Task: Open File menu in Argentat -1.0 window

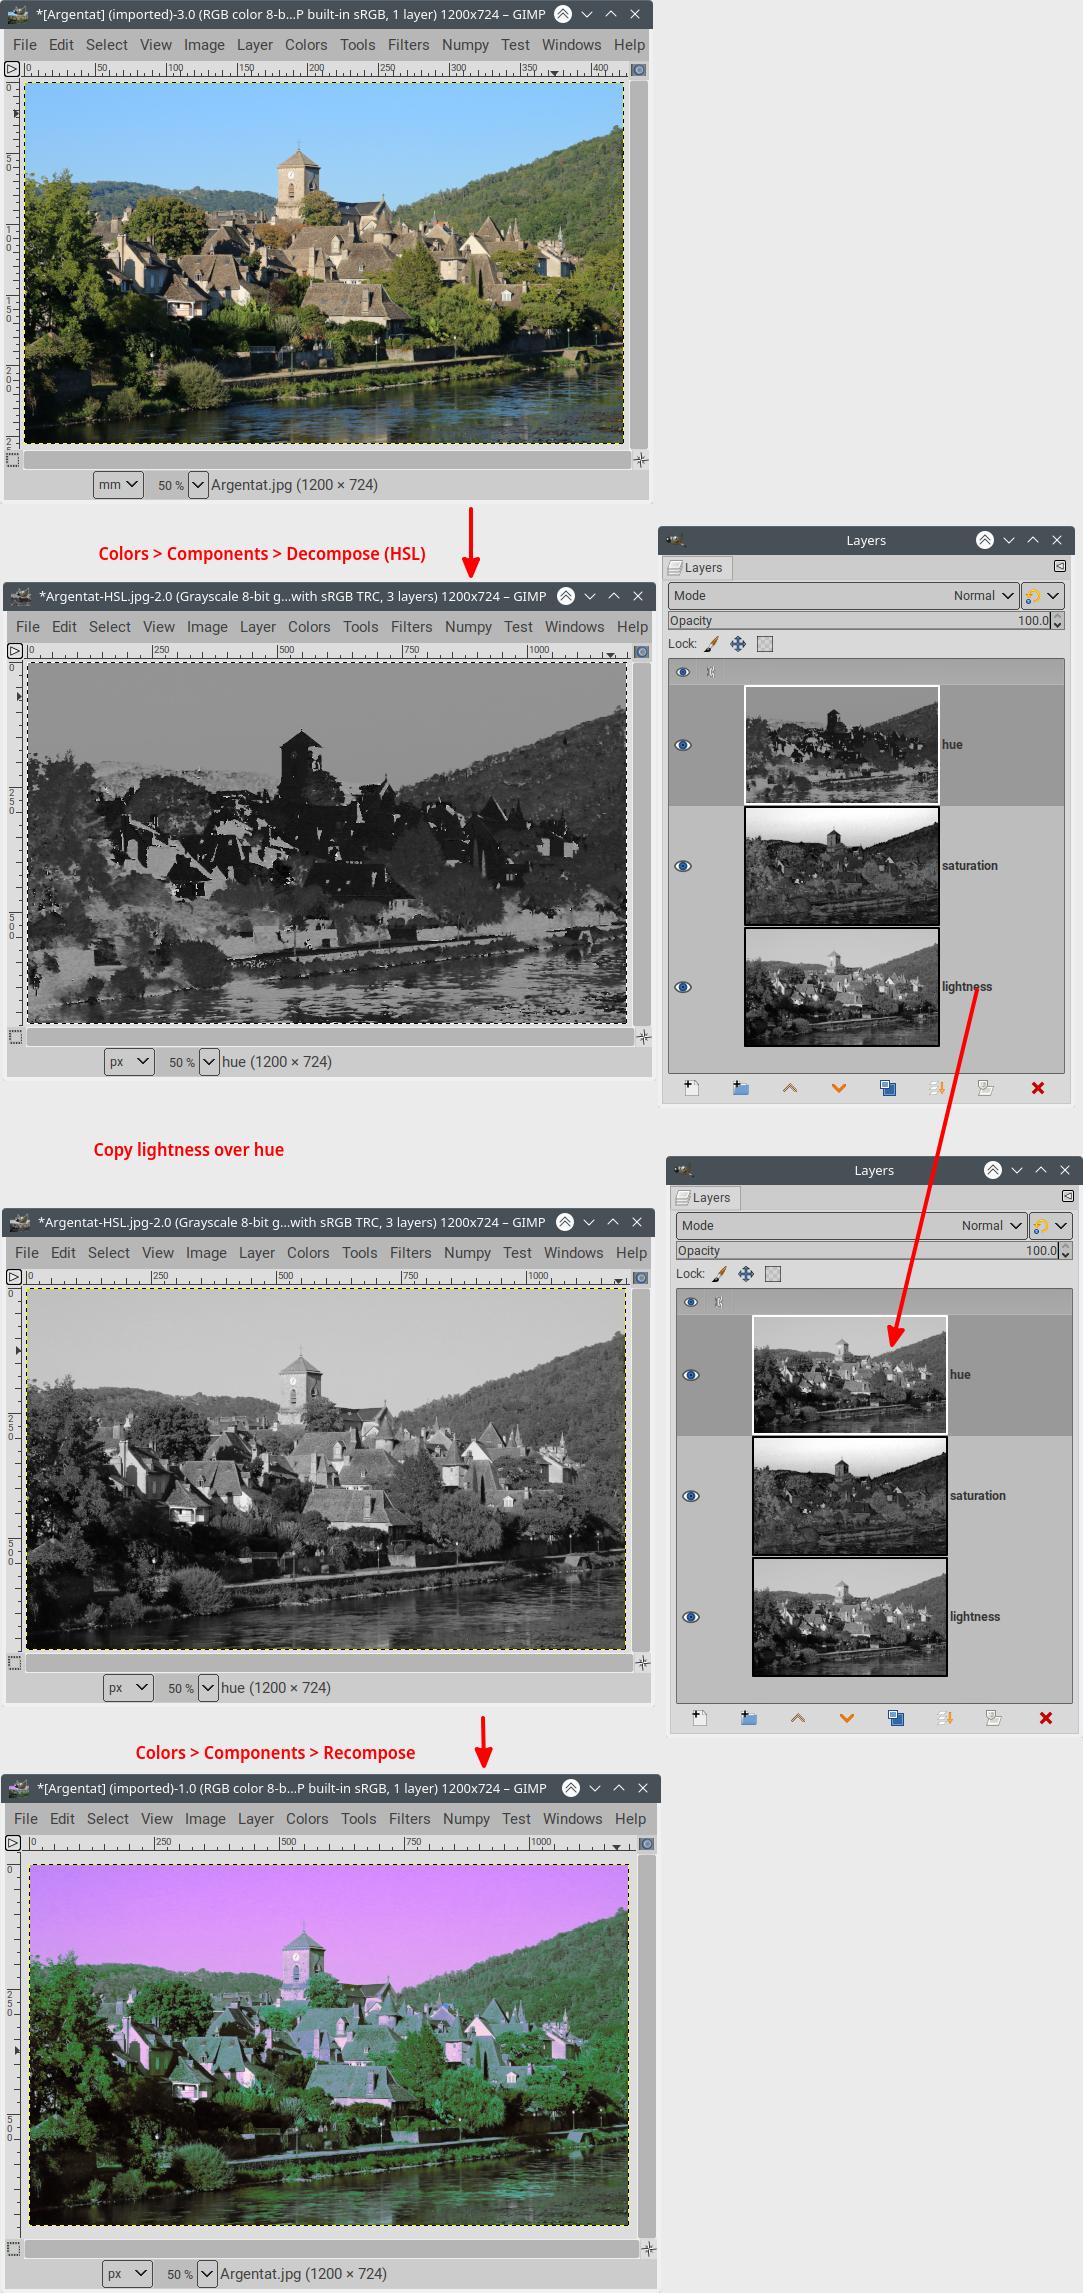Action: [26, 1819]
